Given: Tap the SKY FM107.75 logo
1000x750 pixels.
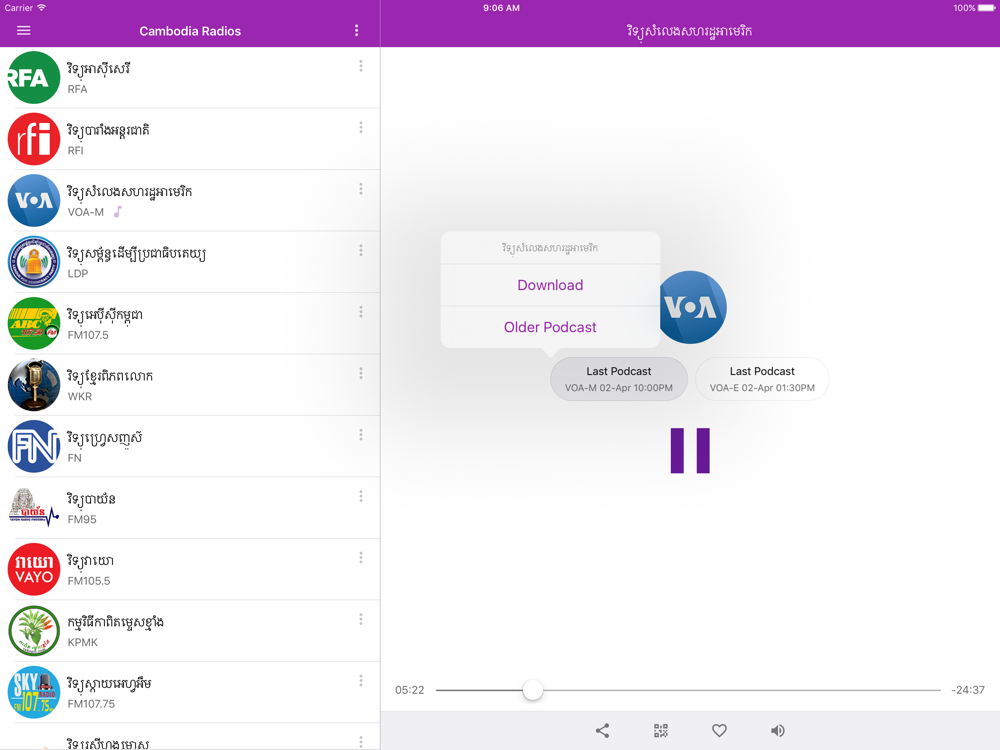Looking at the screenshot, I should point(34,692).
